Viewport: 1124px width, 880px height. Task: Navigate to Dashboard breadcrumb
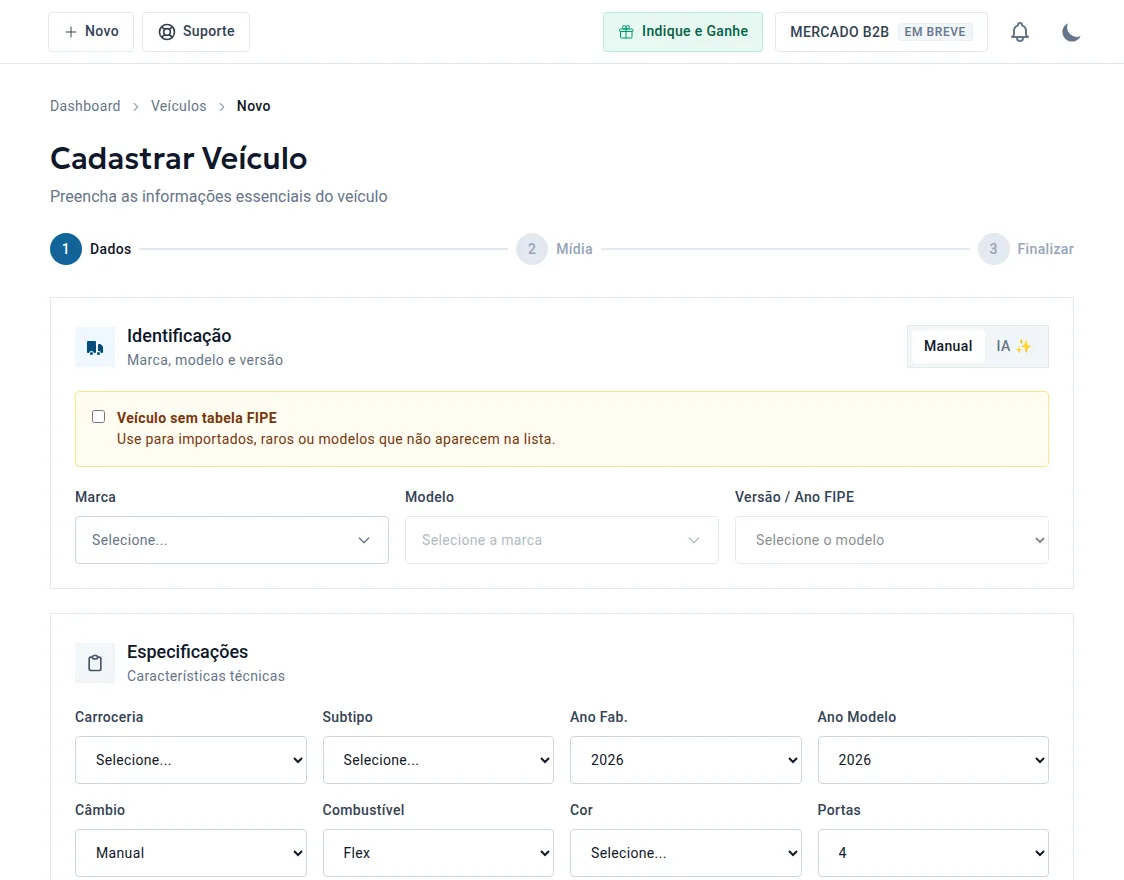click(x=85, y=106)
